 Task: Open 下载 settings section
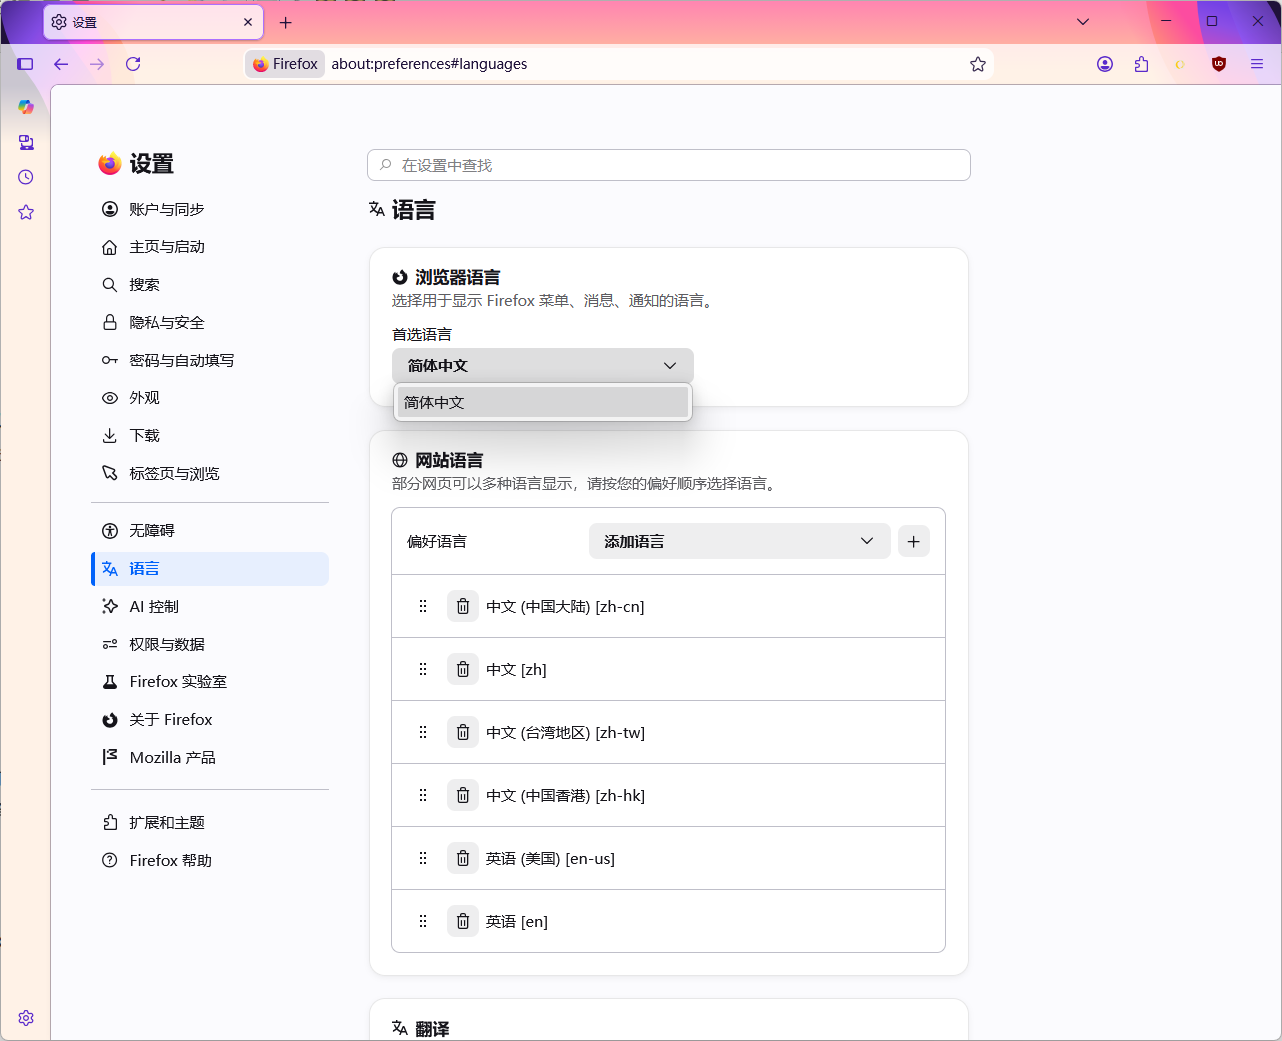pos(210,436)
